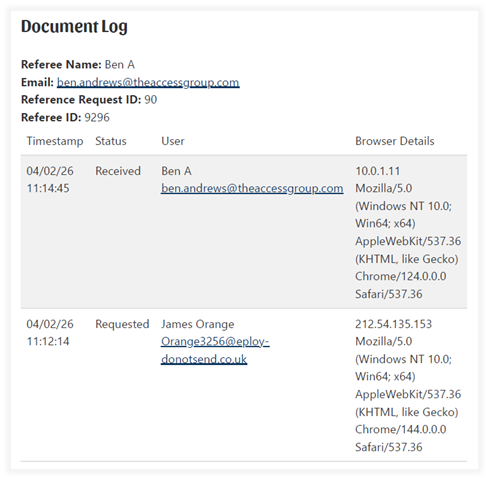Select the Requested status cell
The image size is (489, 480).
click(122, 324)
